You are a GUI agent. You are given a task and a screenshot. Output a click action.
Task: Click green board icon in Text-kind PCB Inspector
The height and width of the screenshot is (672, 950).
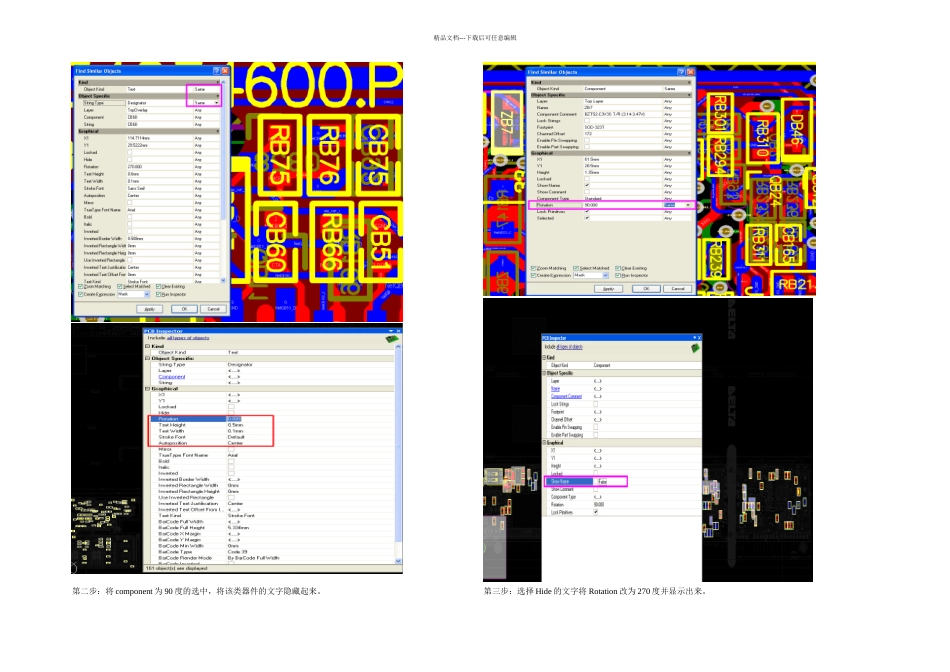tap(393, 339)
